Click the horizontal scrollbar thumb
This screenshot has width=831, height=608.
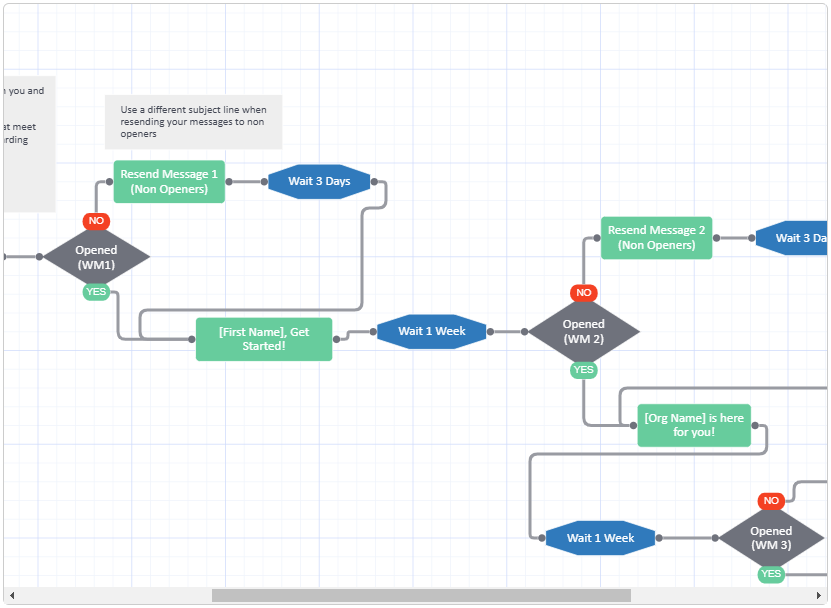[420, 596]
